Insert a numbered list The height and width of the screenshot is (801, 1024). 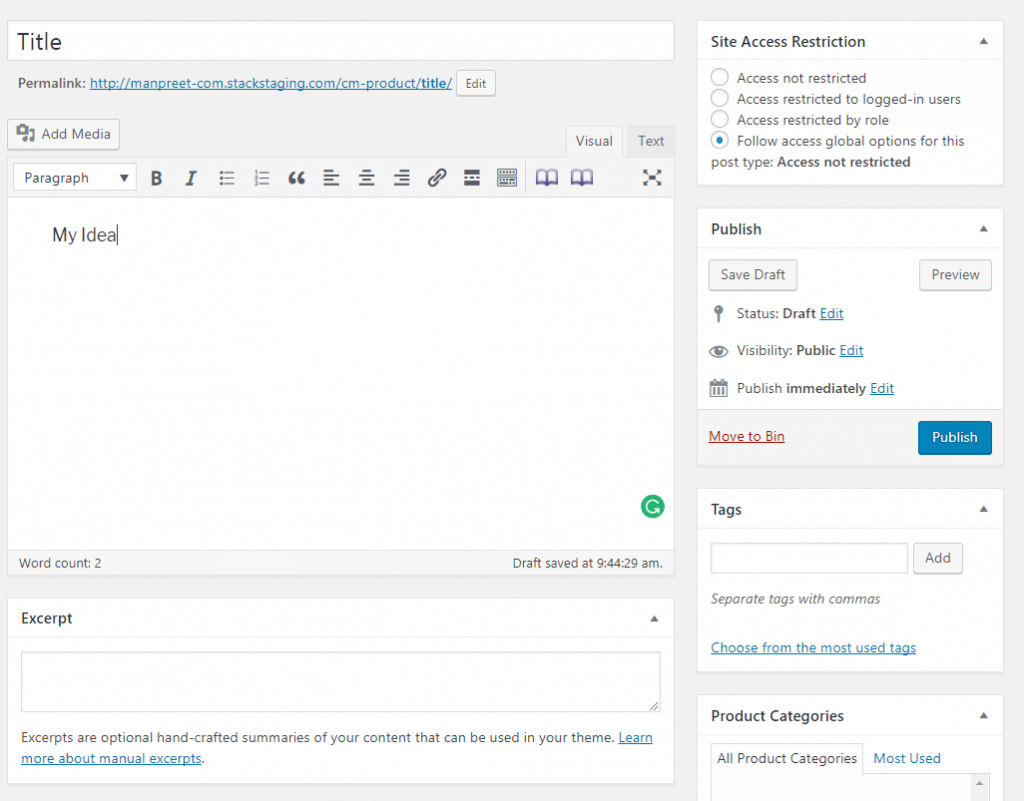click(x=262, y=178)
